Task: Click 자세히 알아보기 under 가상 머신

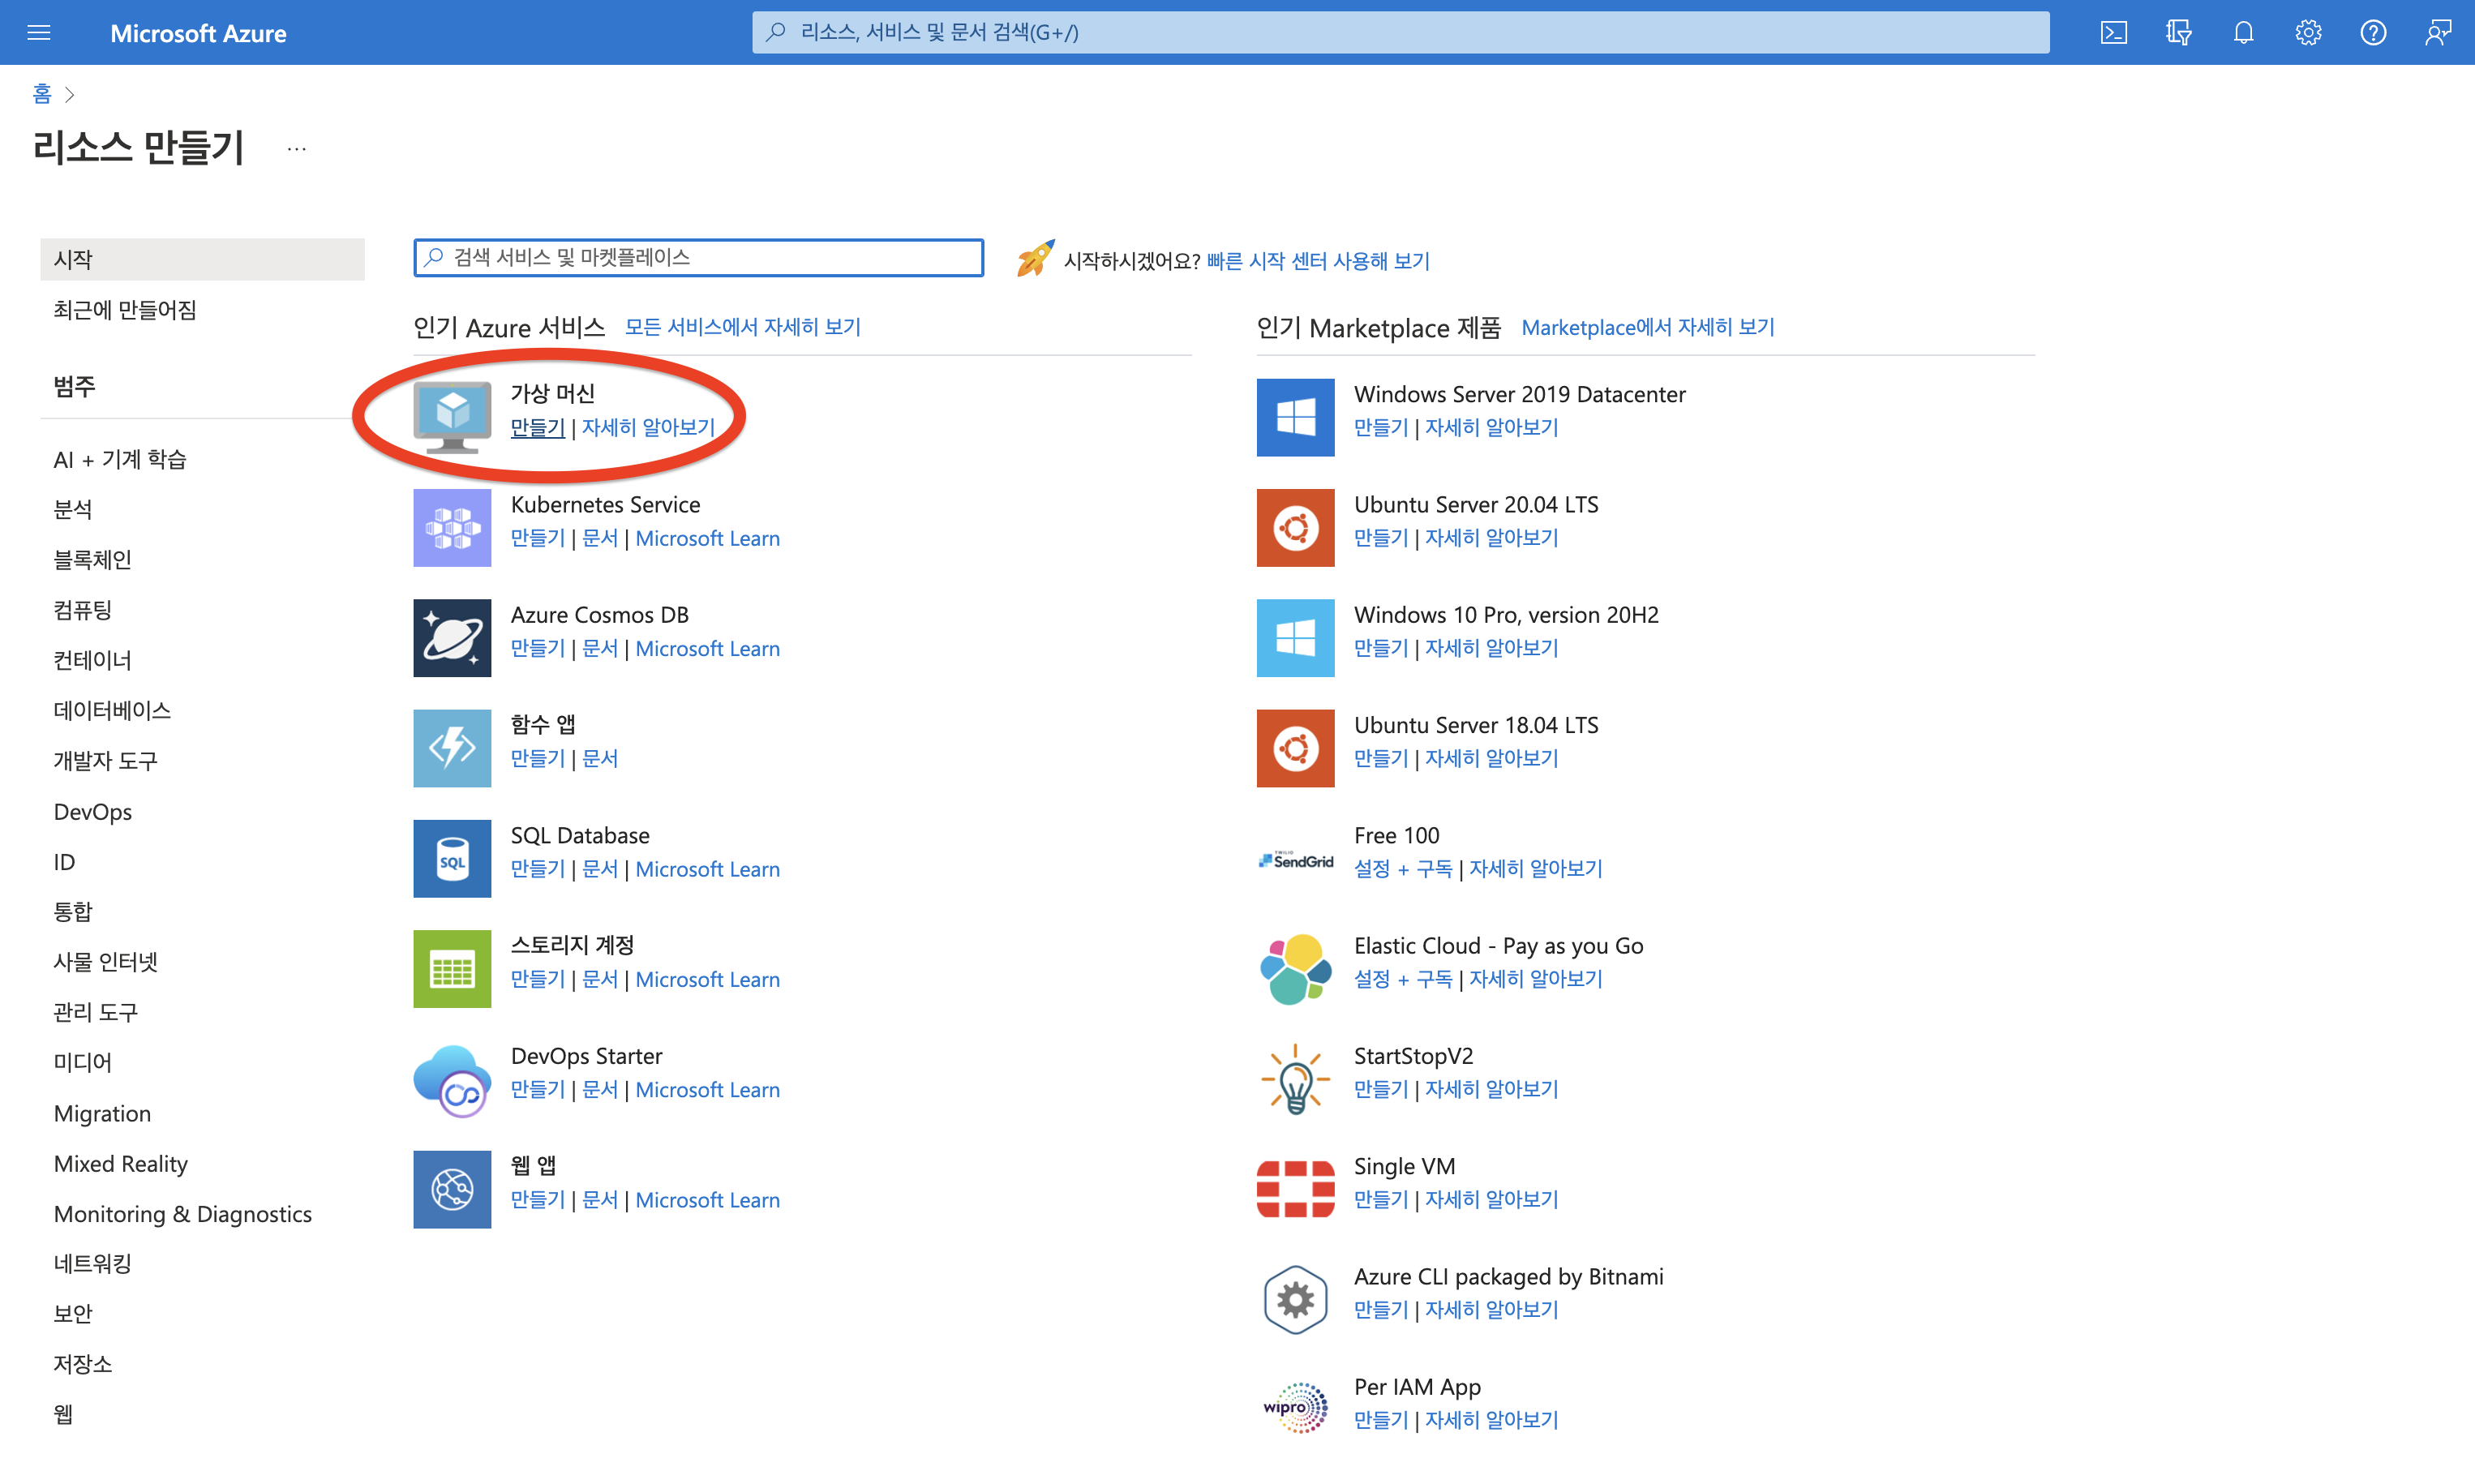Action: tap(648, 427)
